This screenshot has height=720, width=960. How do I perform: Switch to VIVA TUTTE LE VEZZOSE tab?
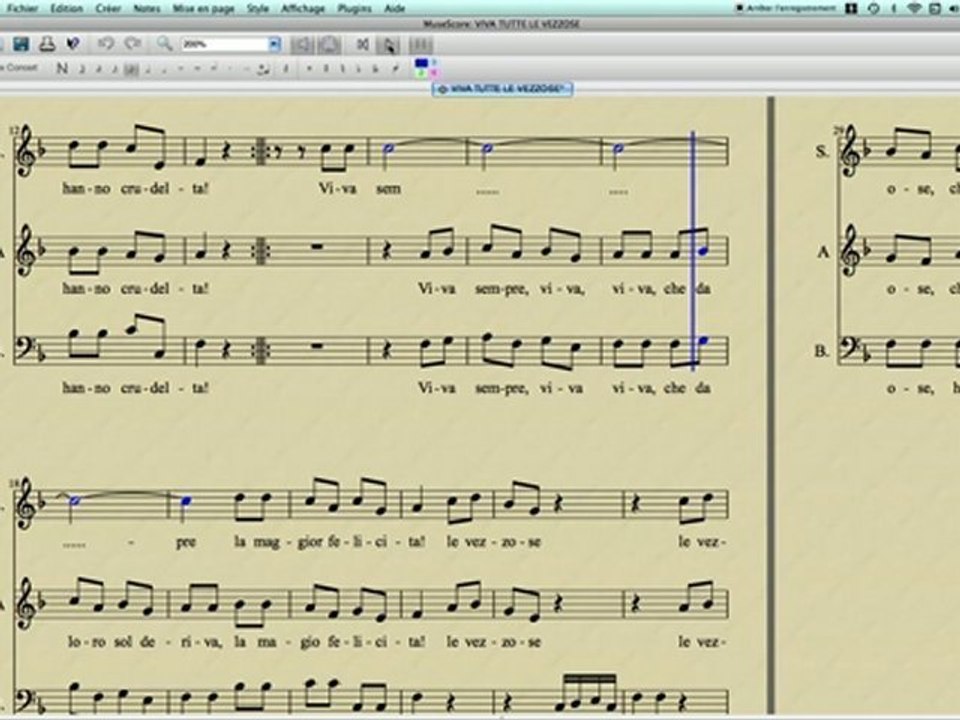click(x=502, y=89)
